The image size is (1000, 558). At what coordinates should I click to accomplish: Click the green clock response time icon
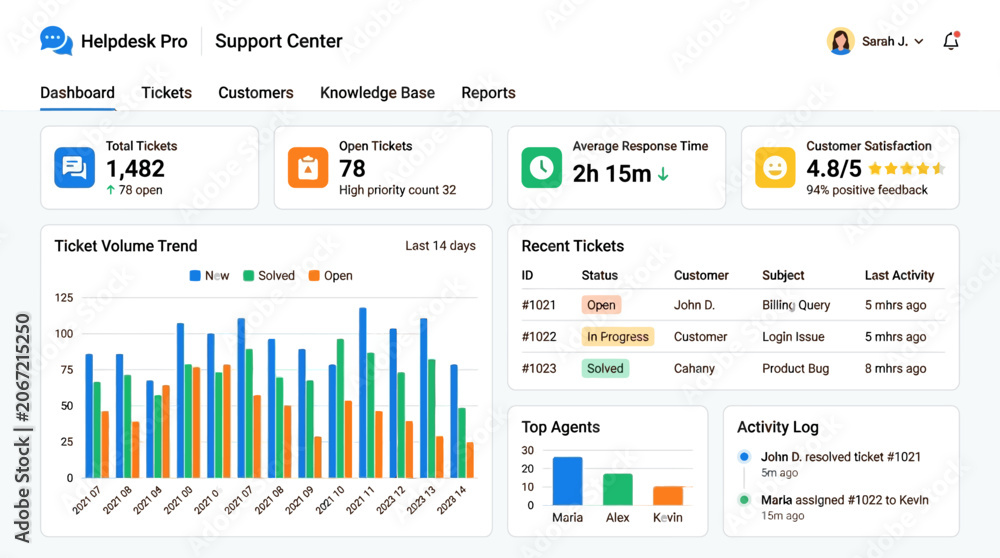click(541, 168)
